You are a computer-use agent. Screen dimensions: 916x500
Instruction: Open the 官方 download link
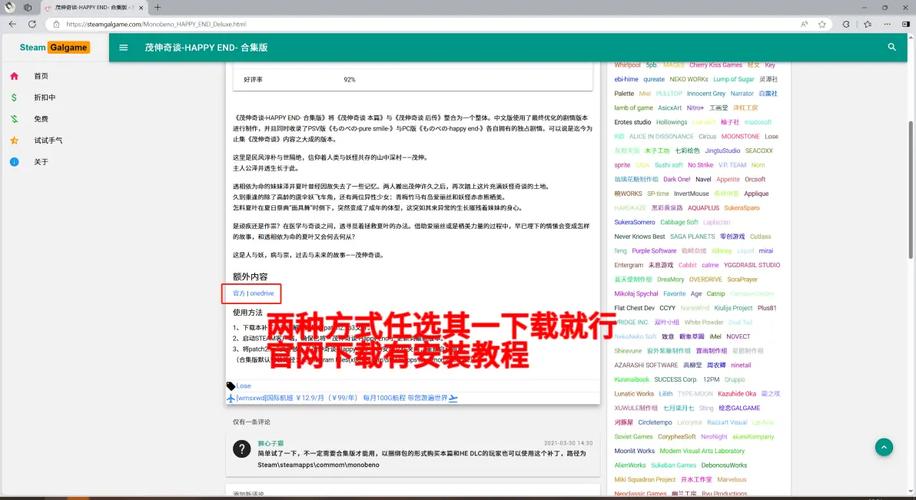point(239,293)
